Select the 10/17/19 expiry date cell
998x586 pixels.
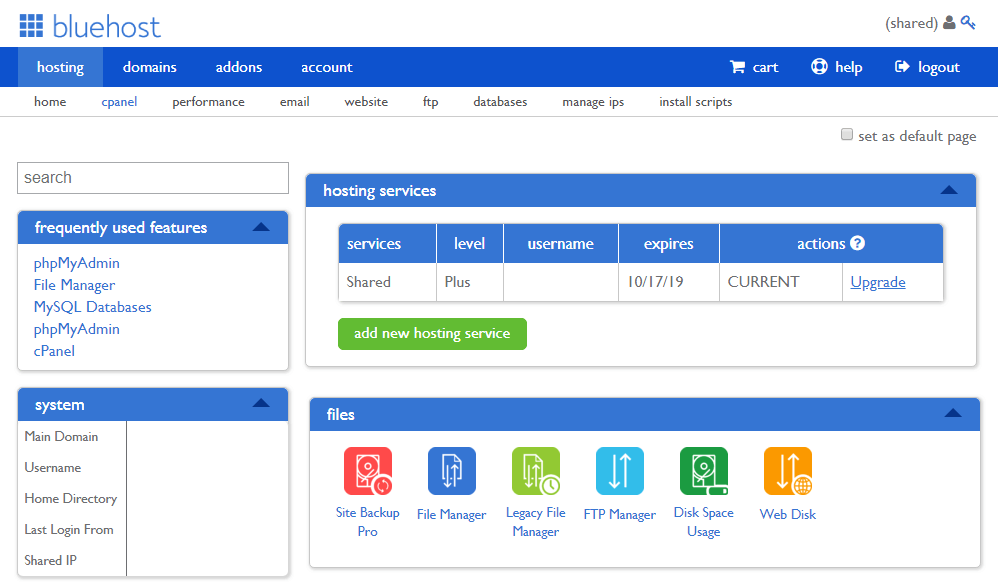(x=668, y=282)
